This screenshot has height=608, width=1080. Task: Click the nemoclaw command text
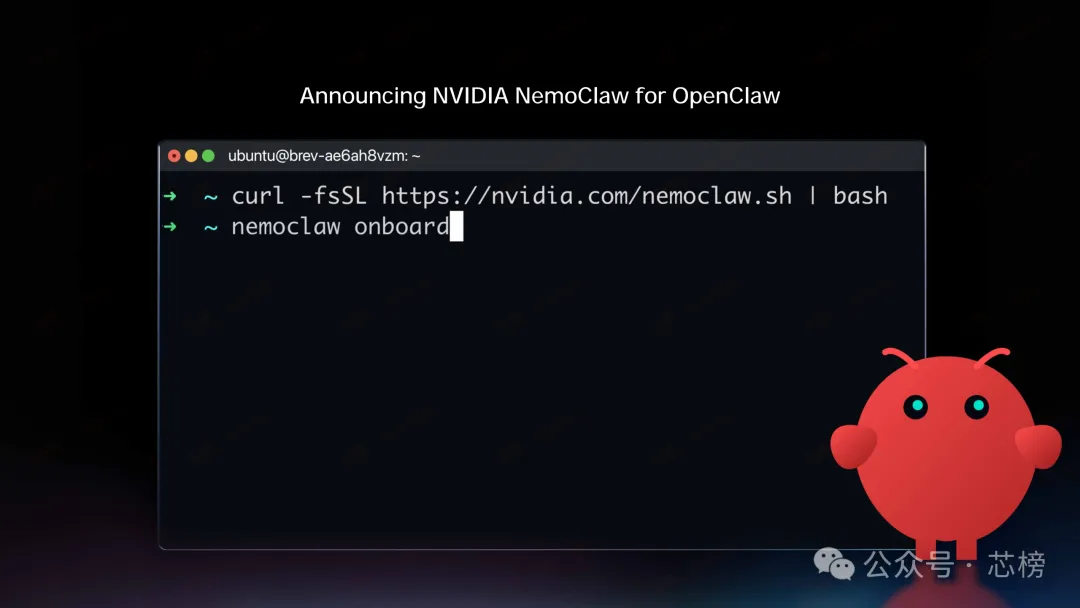pyautogui.click(x=286, y=227)
